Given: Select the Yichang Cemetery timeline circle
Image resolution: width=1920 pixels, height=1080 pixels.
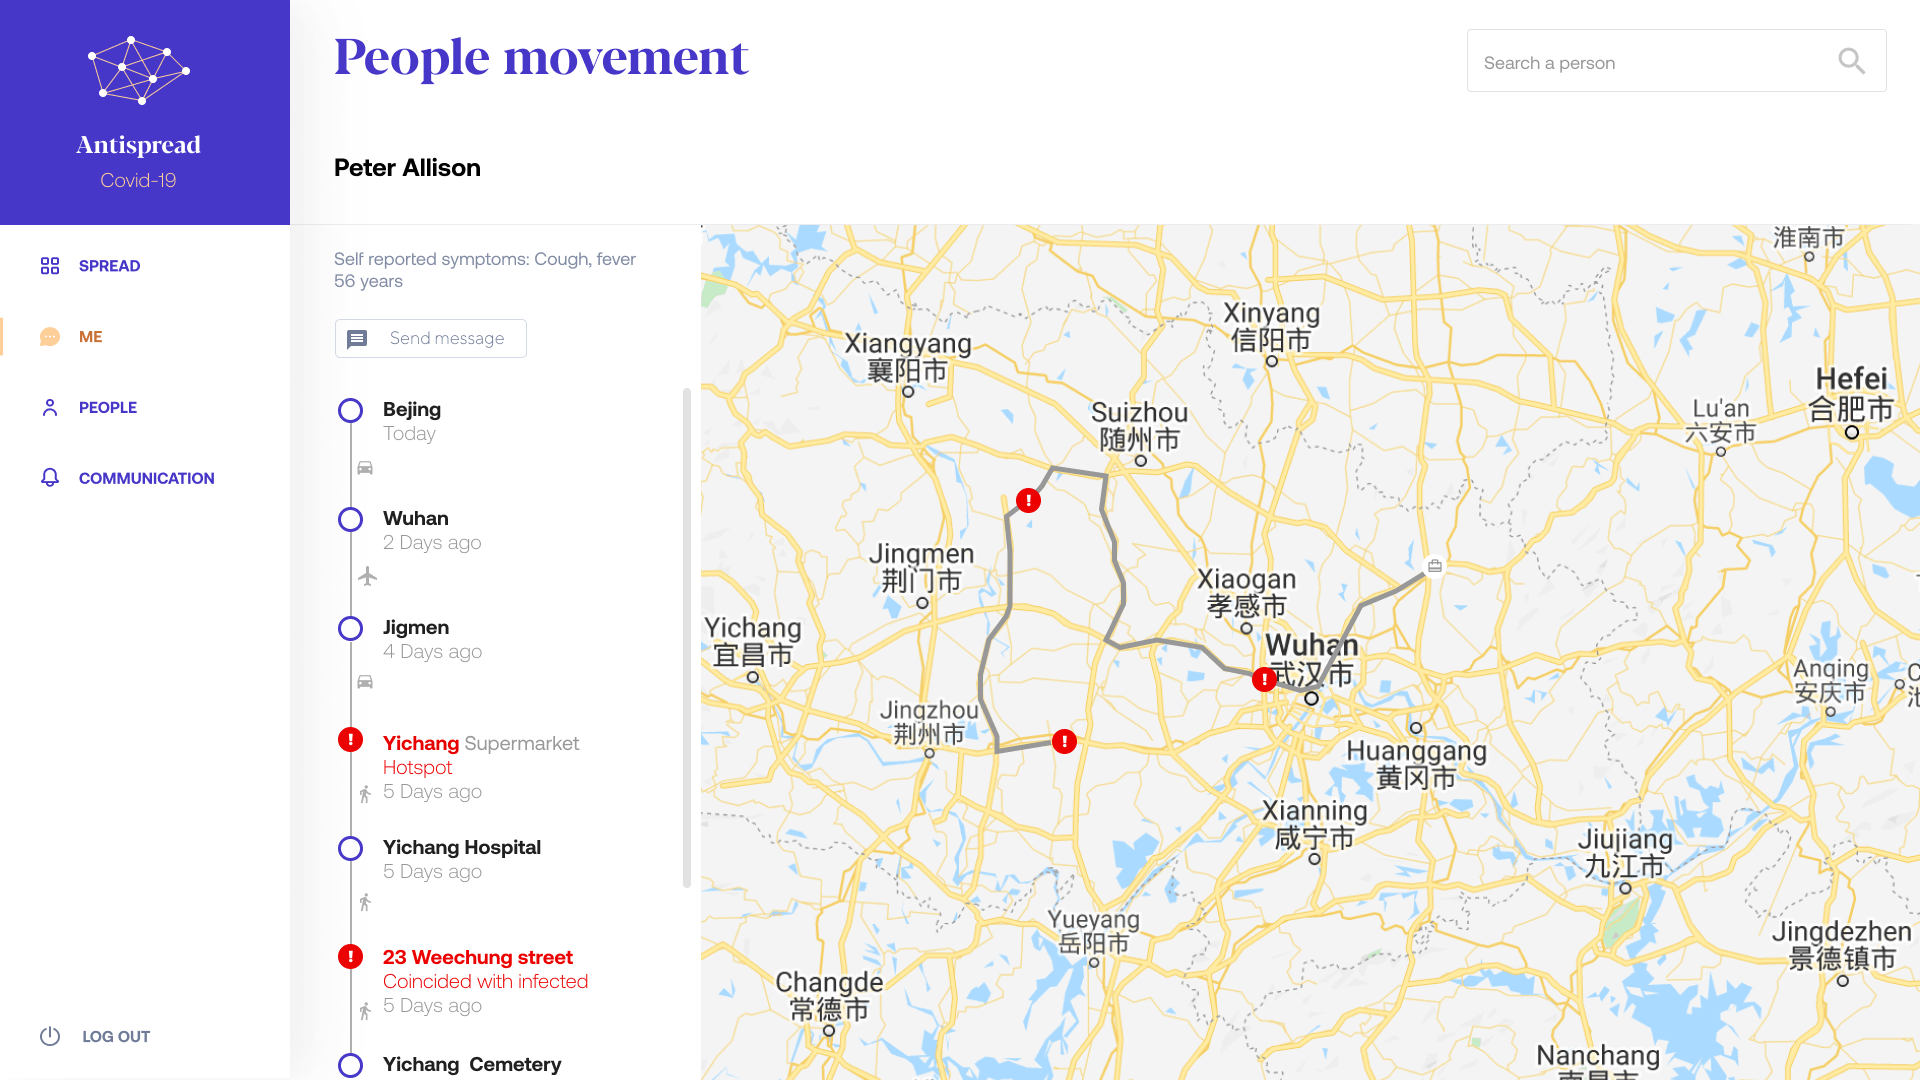Looking at the screenshot, I should point(351,1066).
